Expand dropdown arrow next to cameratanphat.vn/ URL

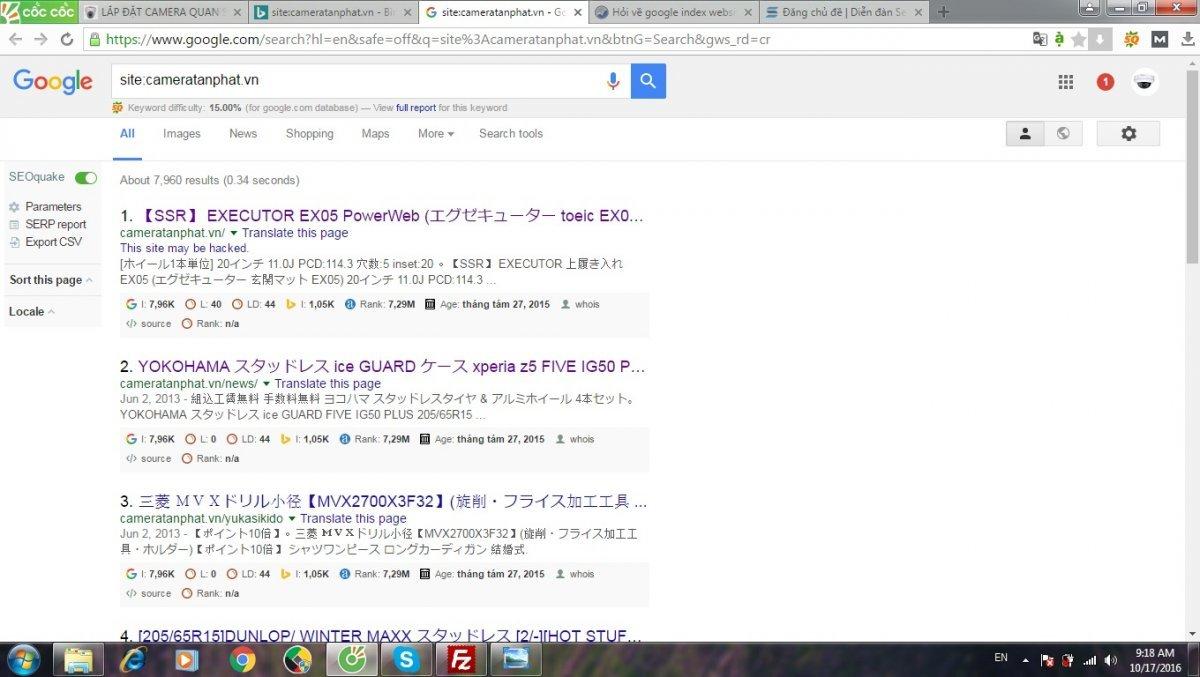click(x=233, y=233)
